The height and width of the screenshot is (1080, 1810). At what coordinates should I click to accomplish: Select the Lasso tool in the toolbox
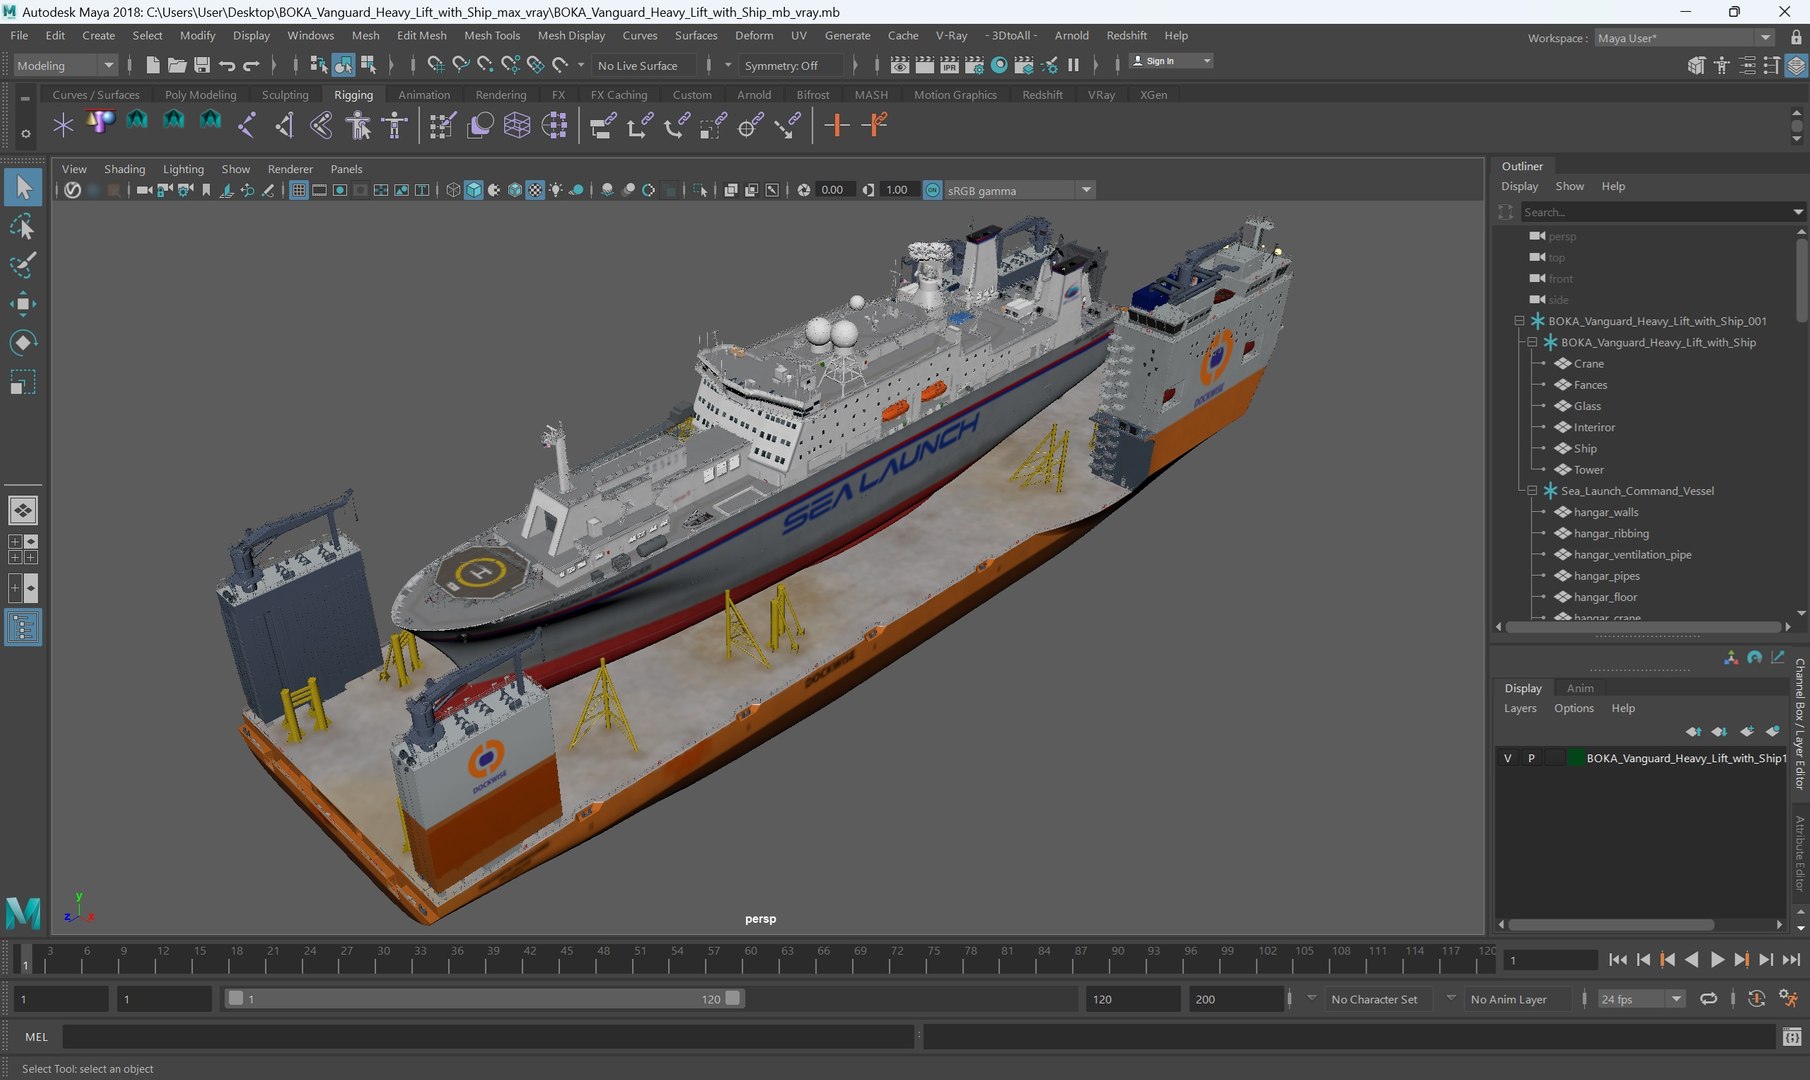coord(23,227)
